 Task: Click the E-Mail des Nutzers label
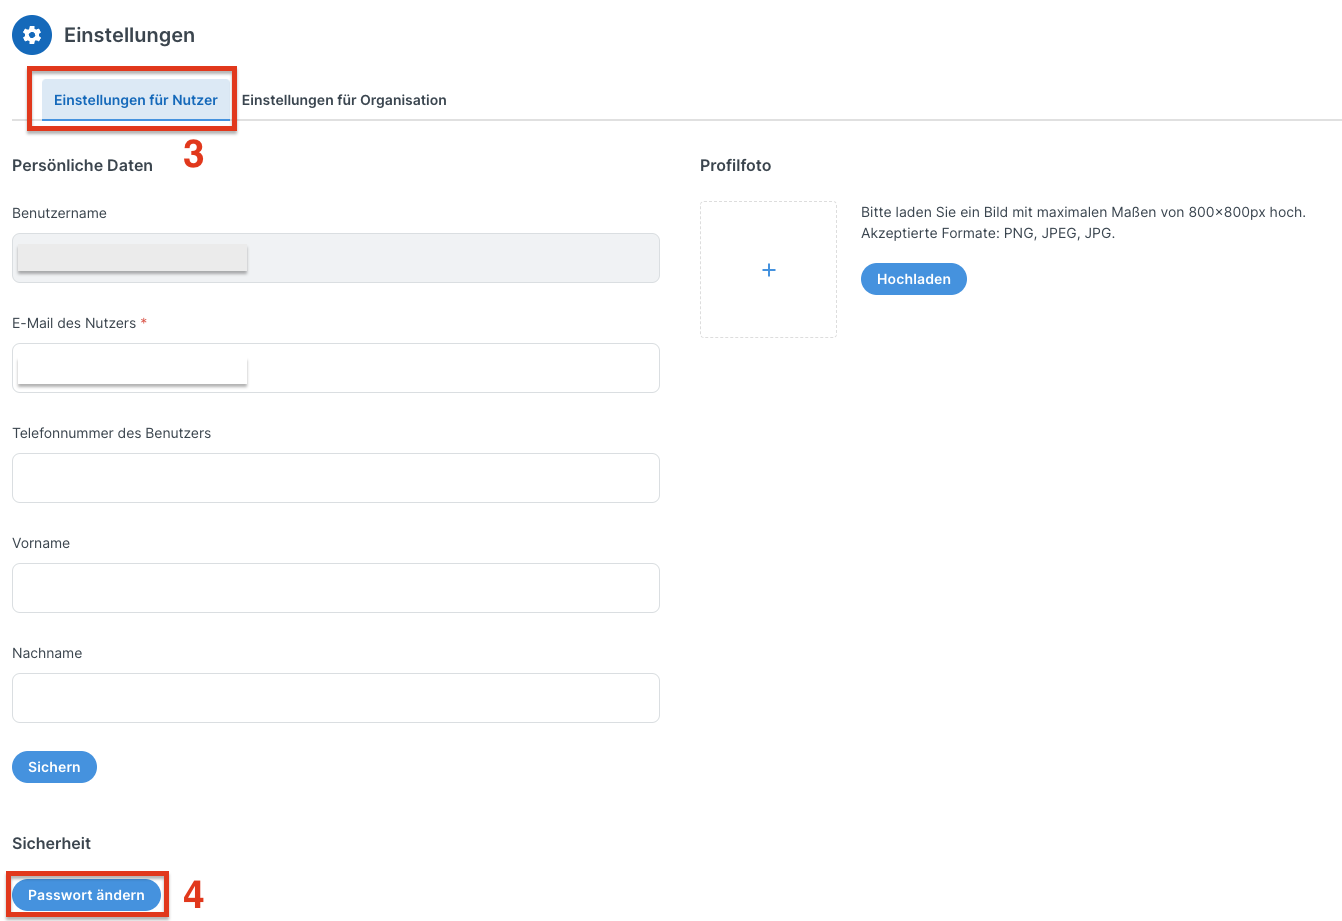pos(79,323)
